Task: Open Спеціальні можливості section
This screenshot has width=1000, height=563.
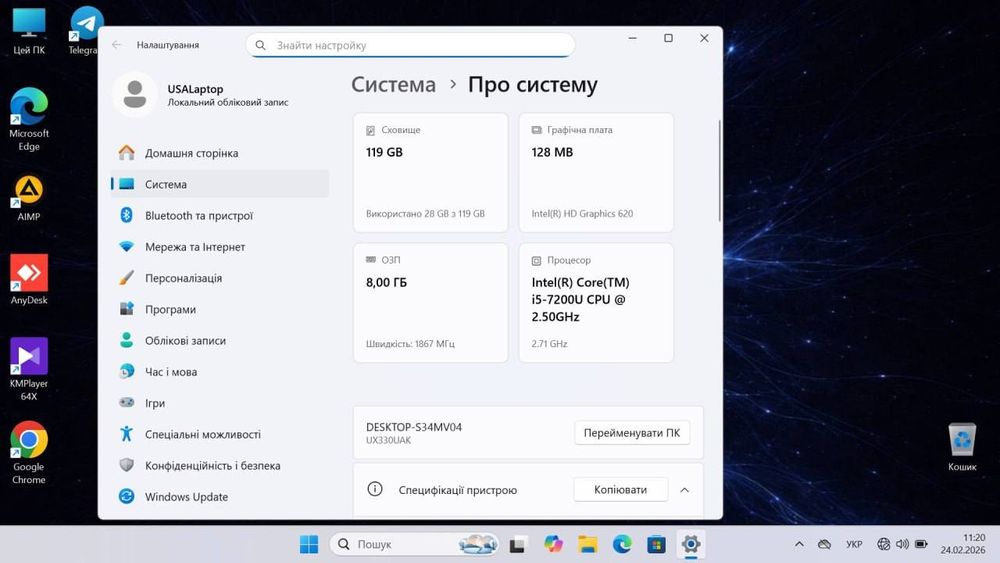Action: (x=220, y=434)
